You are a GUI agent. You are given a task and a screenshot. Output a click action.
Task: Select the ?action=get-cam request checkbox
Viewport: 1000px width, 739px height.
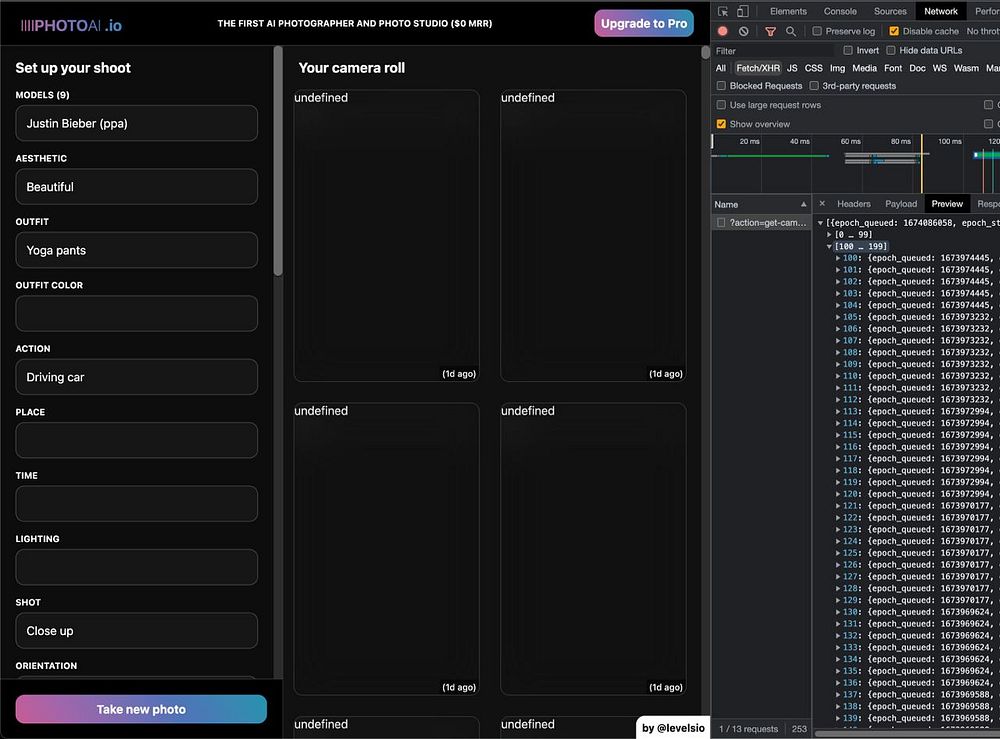coord(721,223)
